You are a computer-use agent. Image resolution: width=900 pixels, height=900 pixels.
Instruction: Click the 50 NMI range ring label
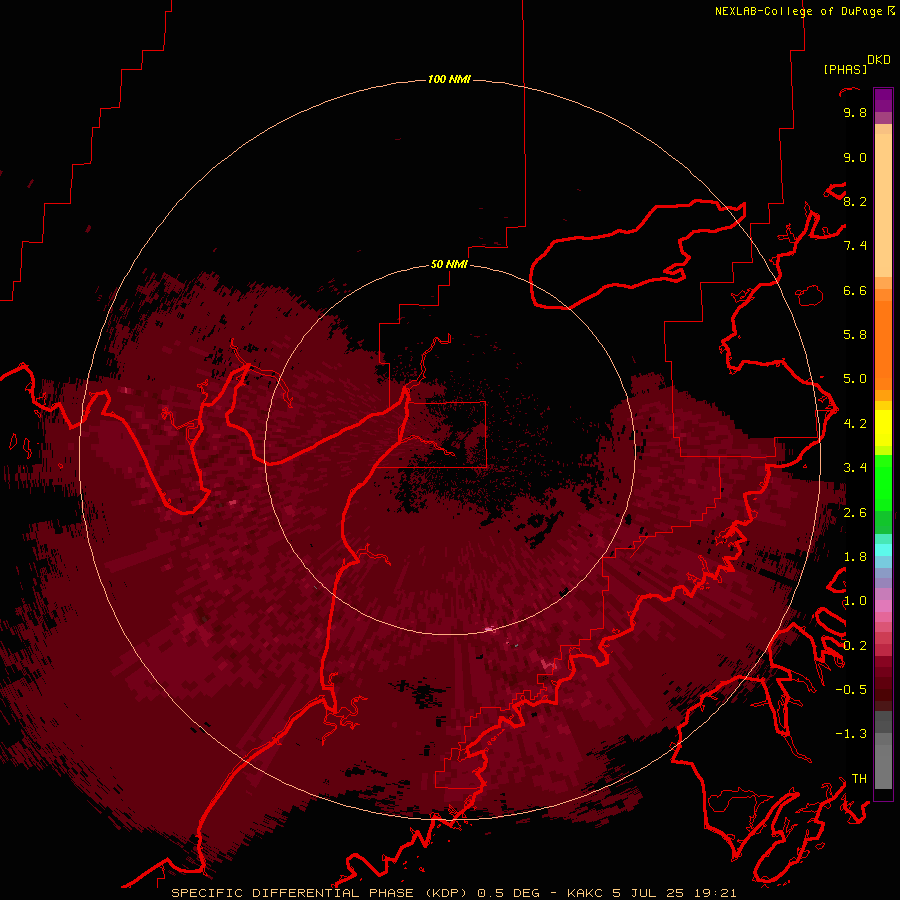point(449,264)
